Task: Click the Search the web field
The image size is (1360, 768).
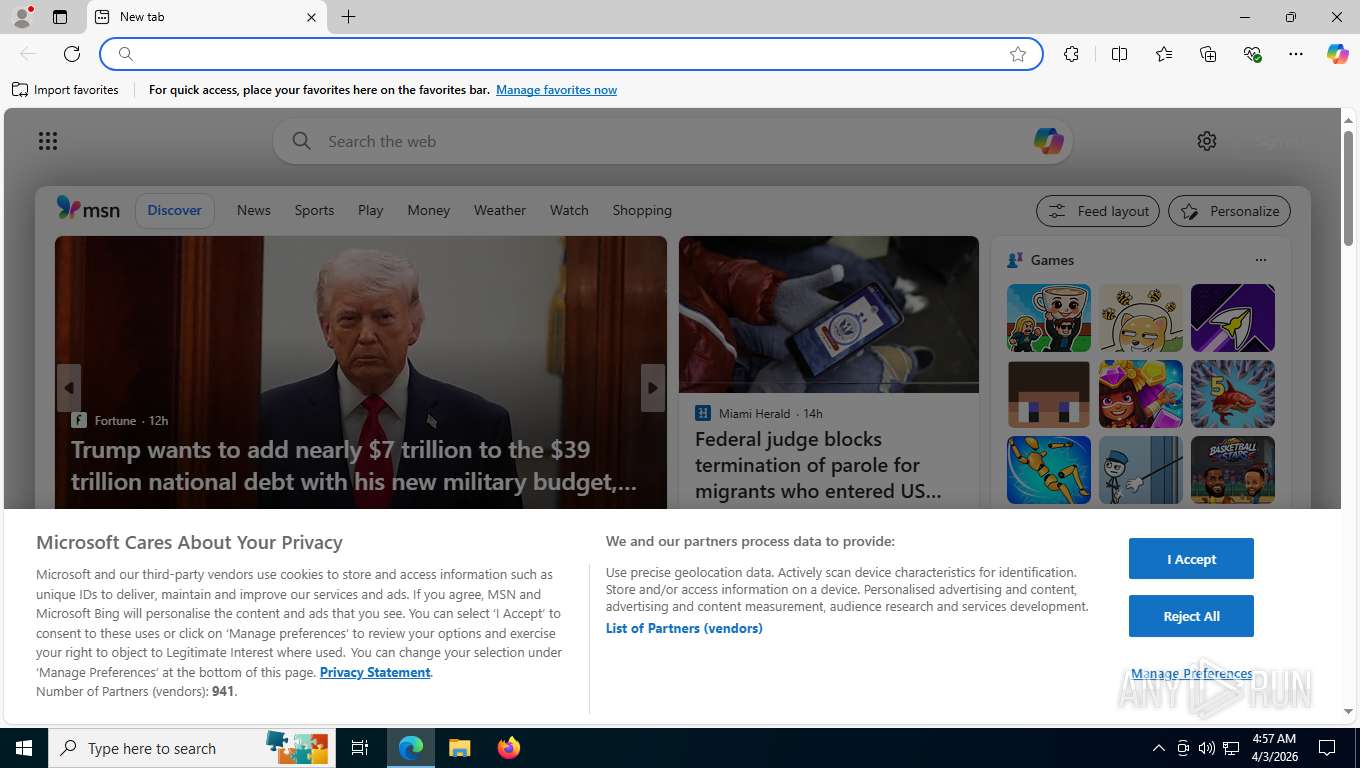Action: click(672, 141)
